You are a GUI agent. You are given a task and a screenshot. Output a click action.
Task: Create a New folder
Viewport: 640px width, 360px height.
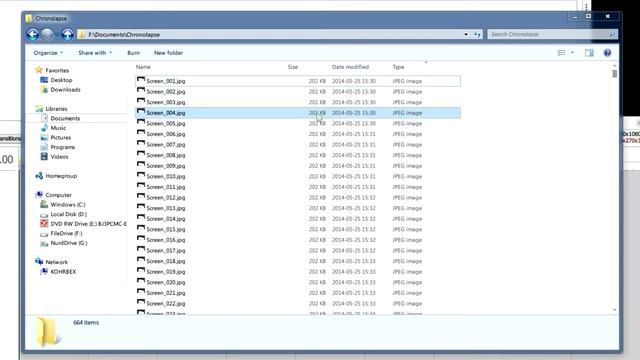168,53
